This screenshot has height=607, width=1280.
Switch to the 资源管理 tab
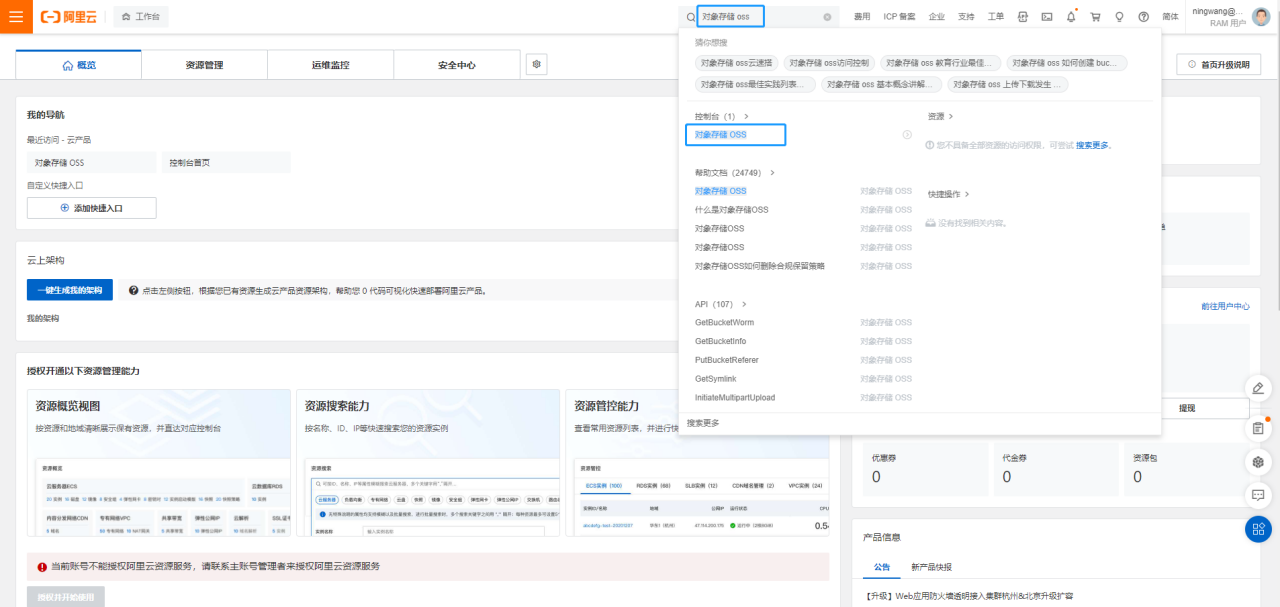204,65
